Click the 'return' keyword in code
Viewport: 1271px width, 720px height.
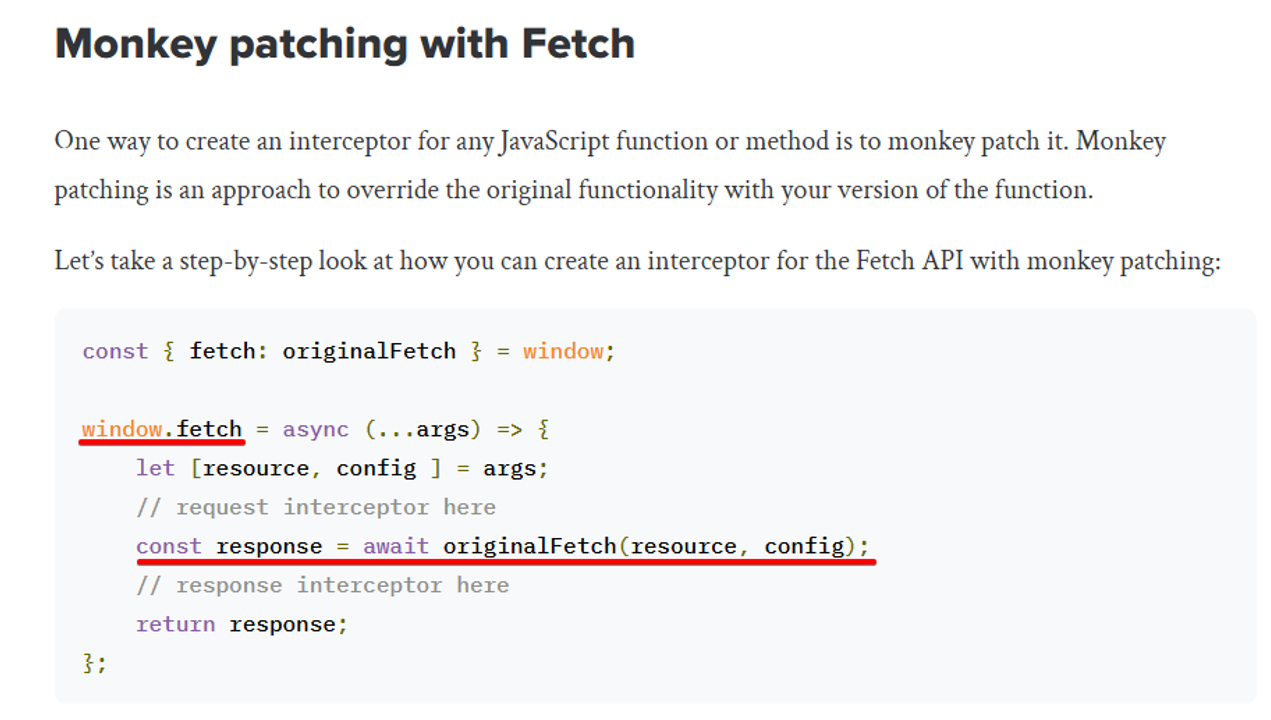click(176, 624)
